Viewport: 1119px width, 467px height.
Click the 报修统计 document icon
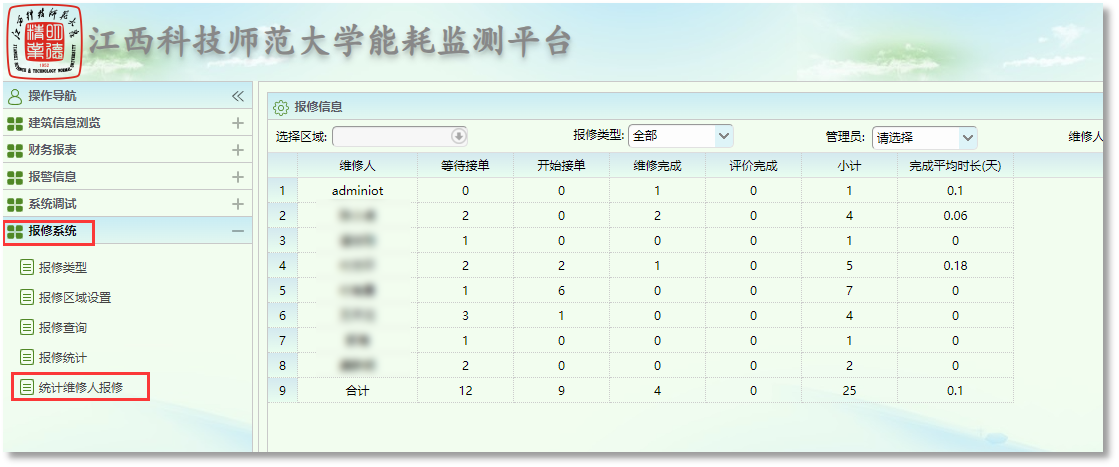[27, 358]
